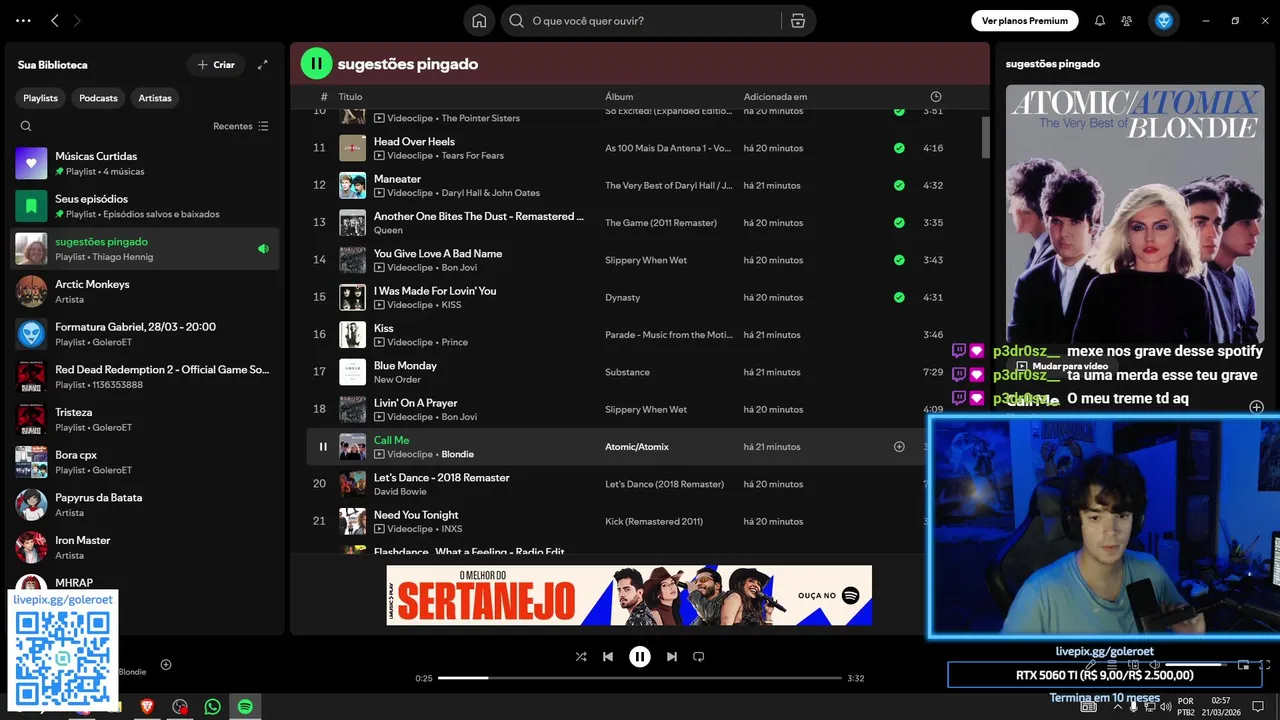Sort tracks by Título column

pos(350,97)
